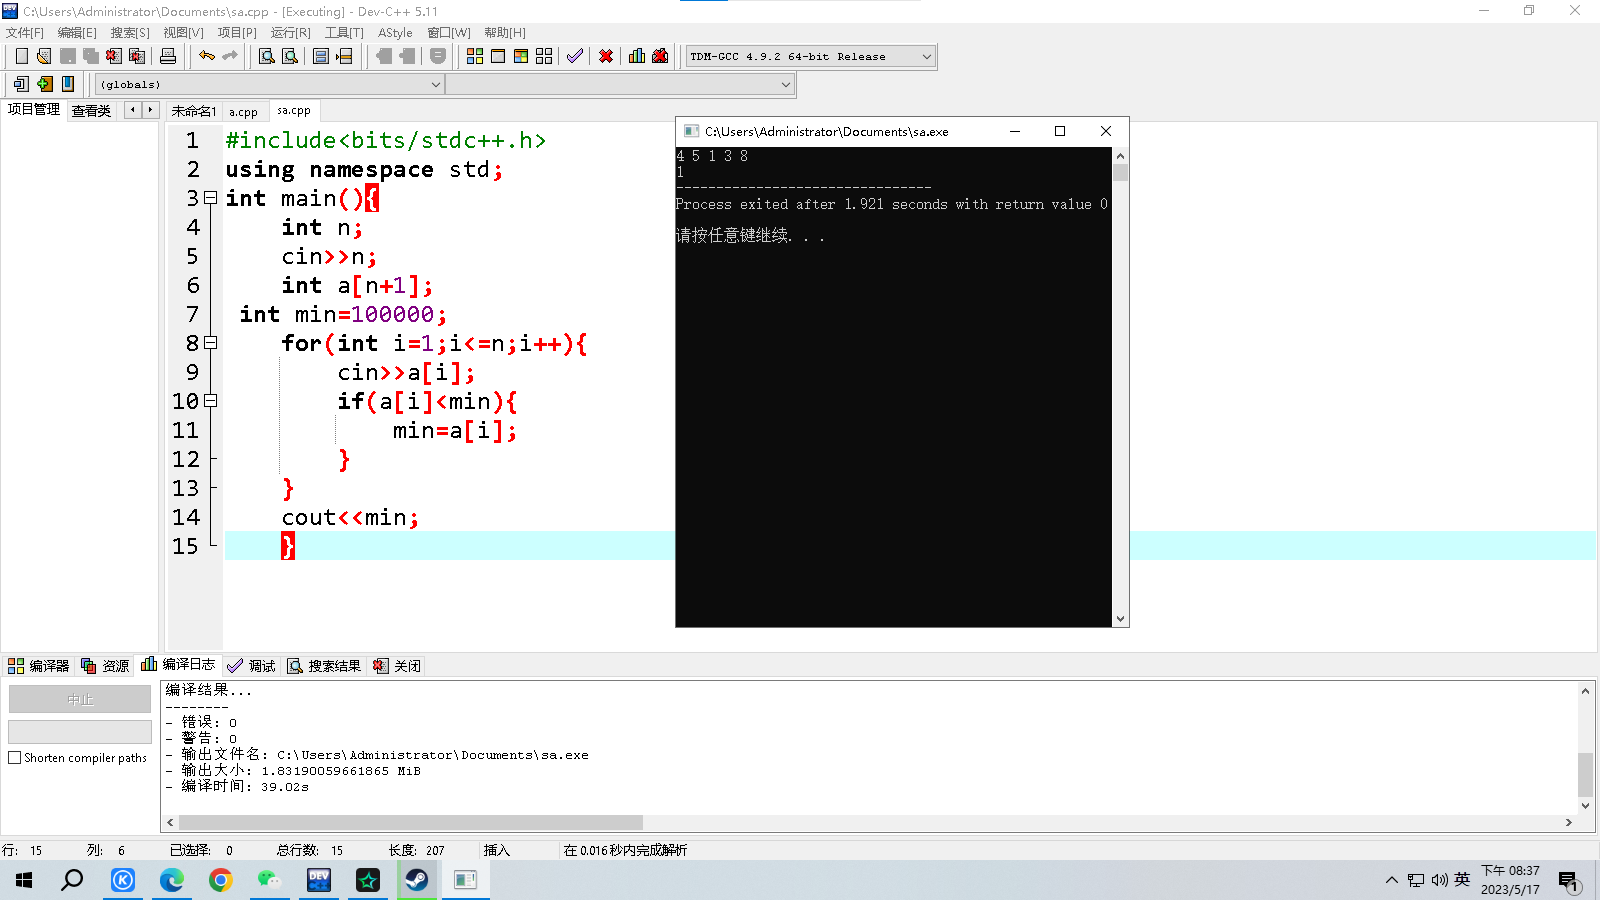This screenshot has width=1600, height=900.
Task: Open profile analysis chart icon
Action: [x=637, y=56]
